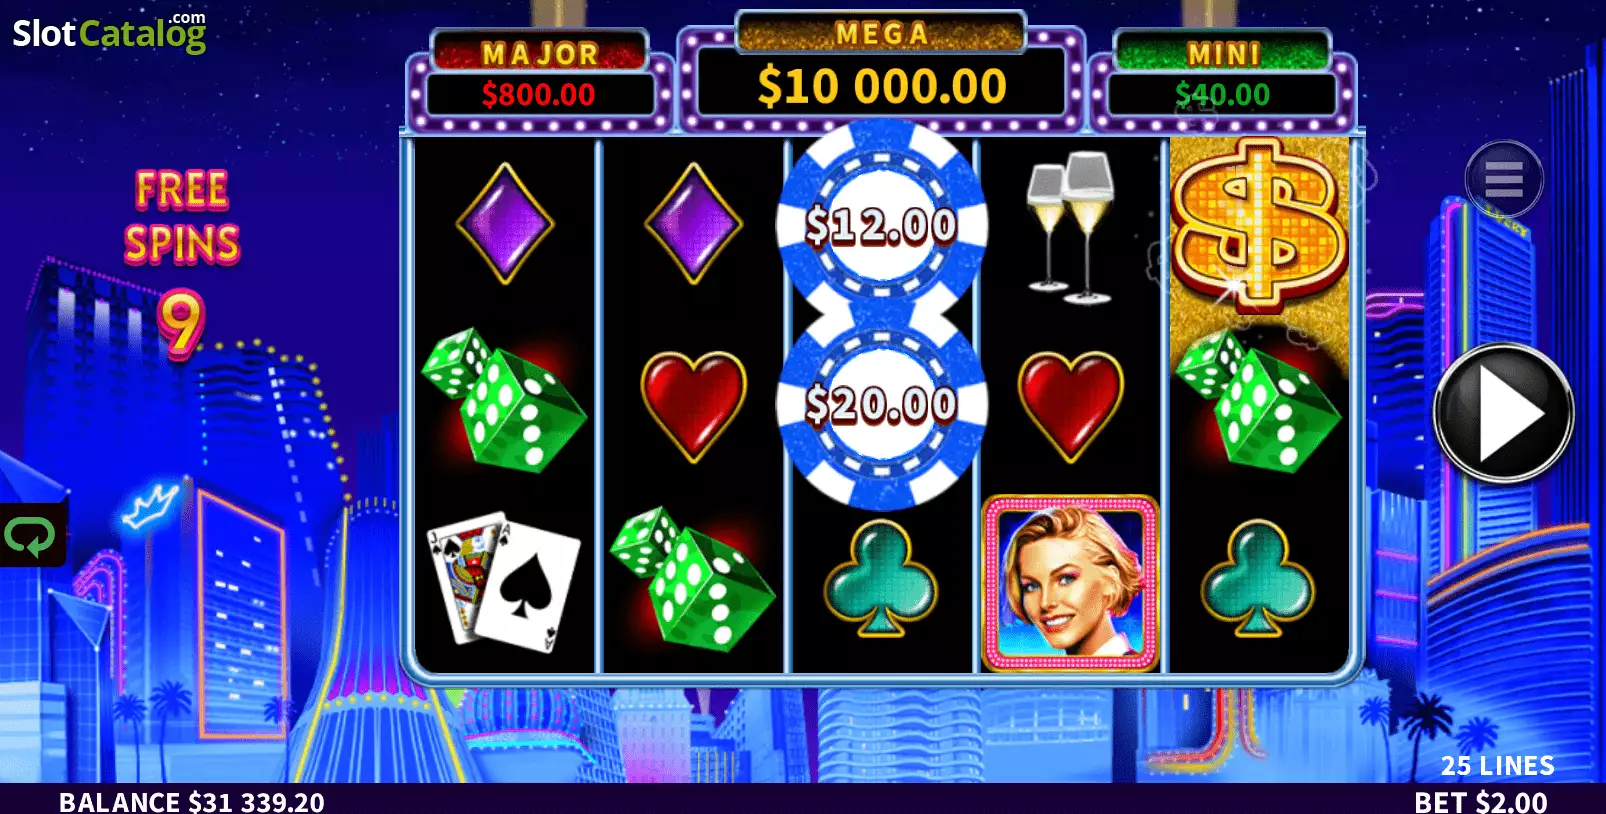The image size is (1606, 814).
Task: Click the green dice in first reel
Action: (x=503, y=400)
